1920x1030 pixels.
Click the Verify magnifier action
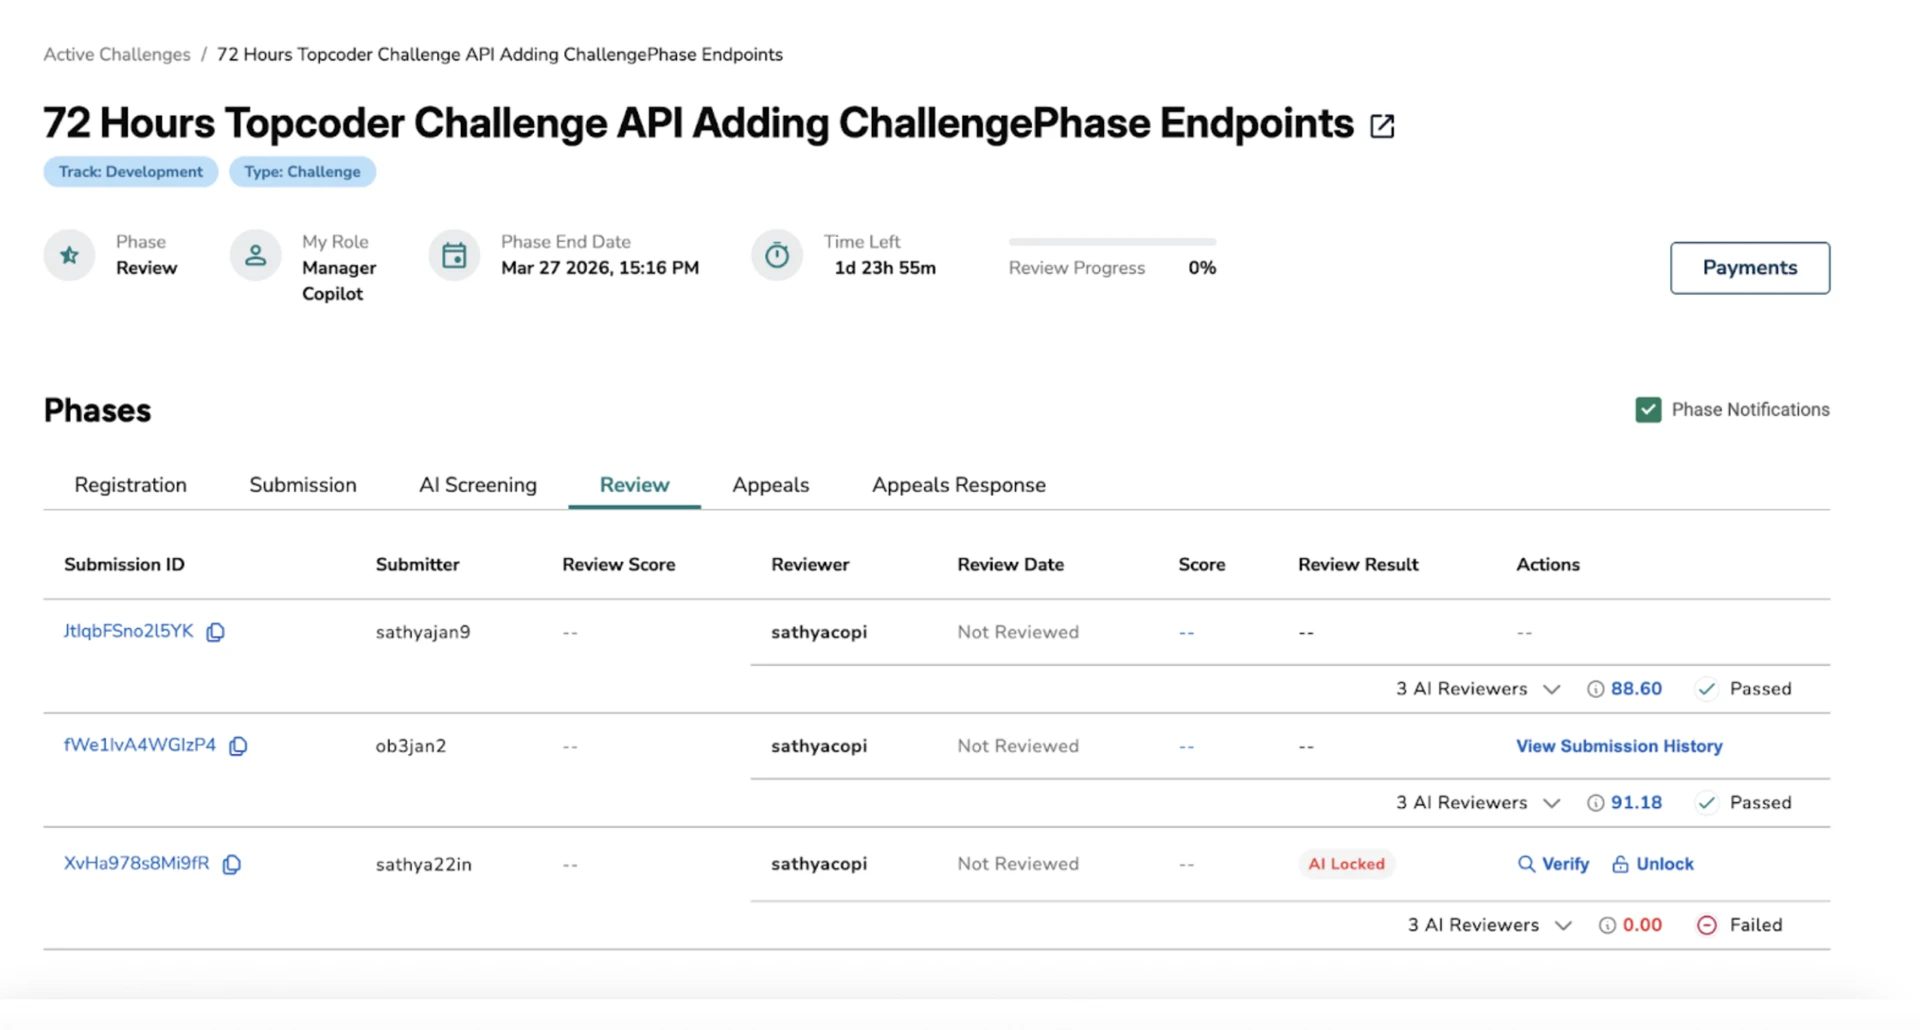(1553, 864)
